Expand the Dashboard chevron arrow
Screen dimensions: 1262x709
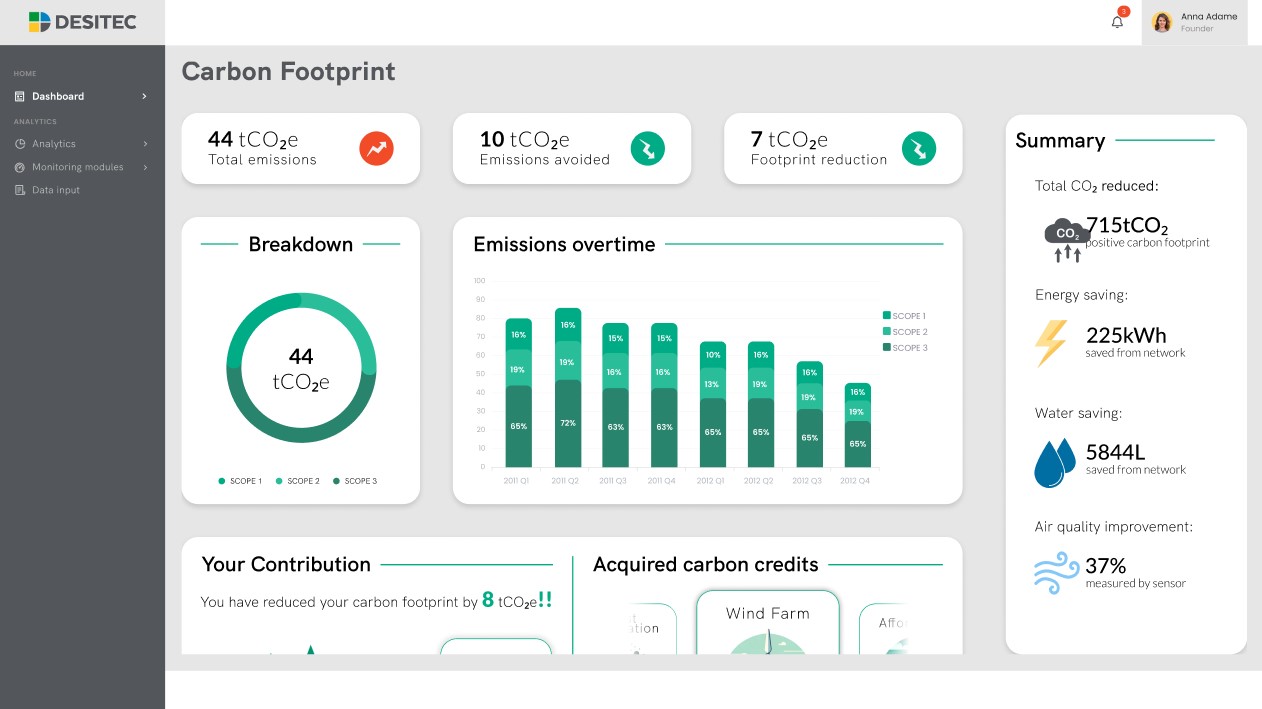click(144, 96)
